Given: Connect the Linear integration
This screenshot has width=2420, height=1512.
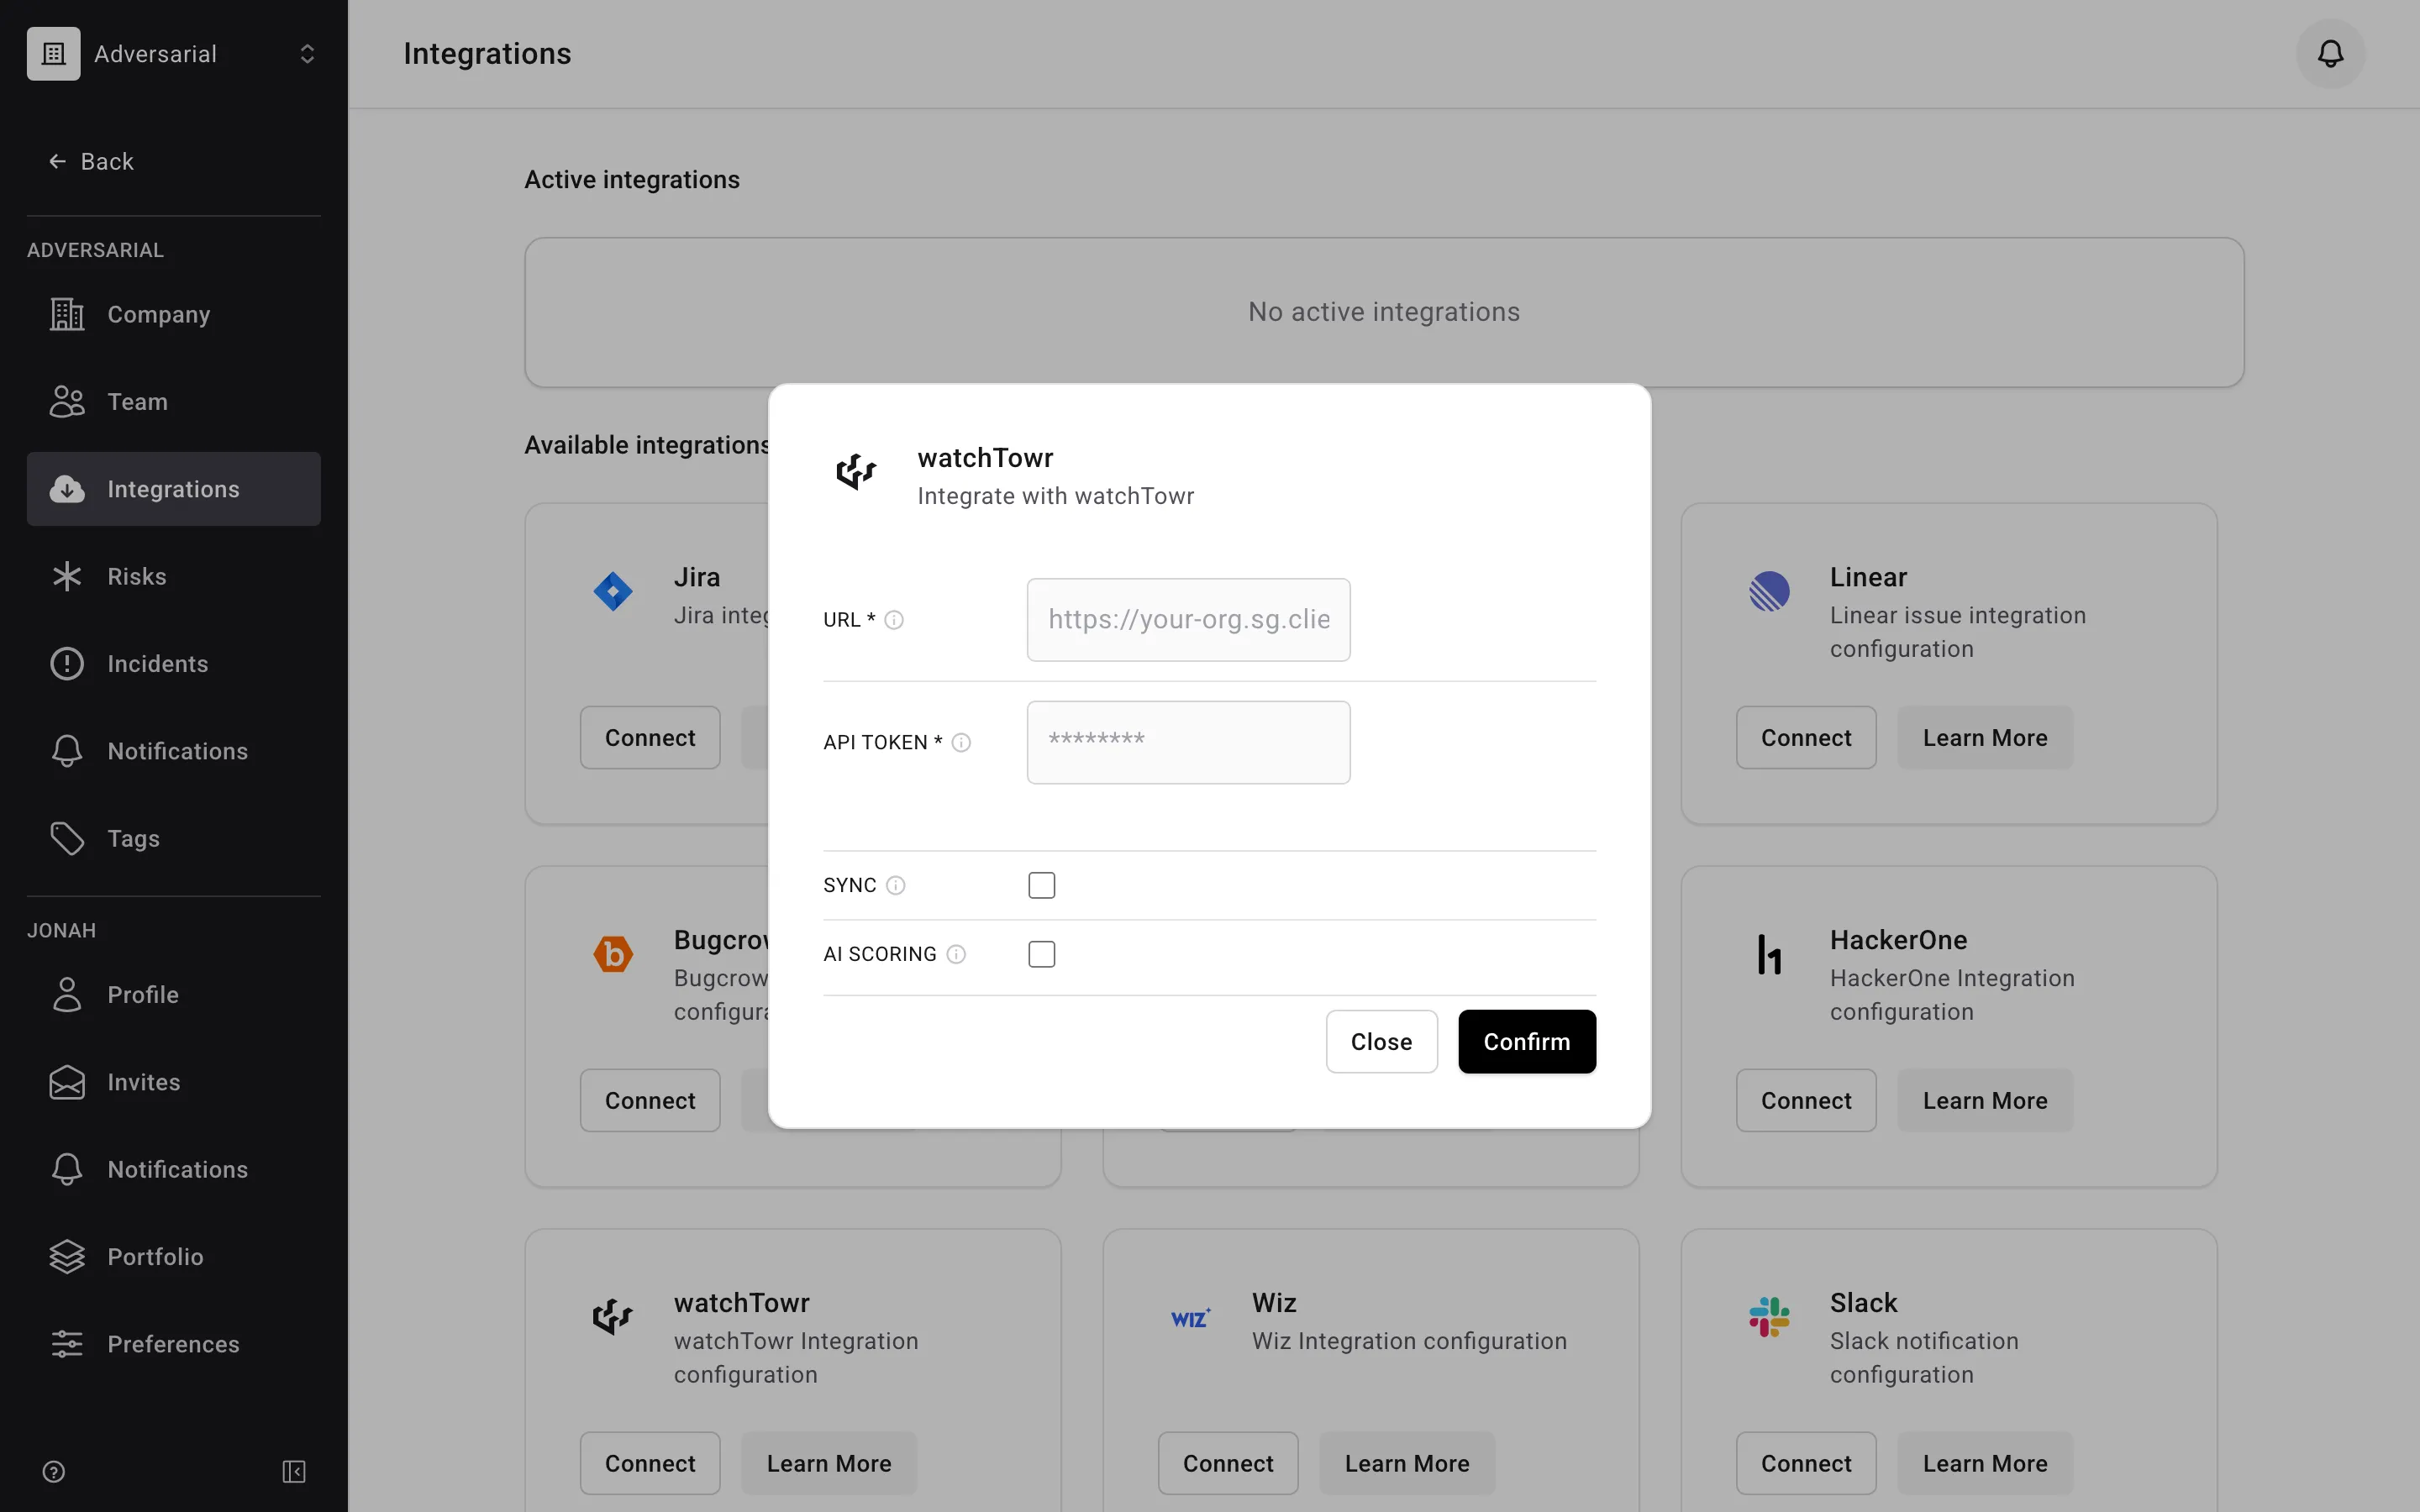Looking at the screenshot, I should tap(1806, 738).
